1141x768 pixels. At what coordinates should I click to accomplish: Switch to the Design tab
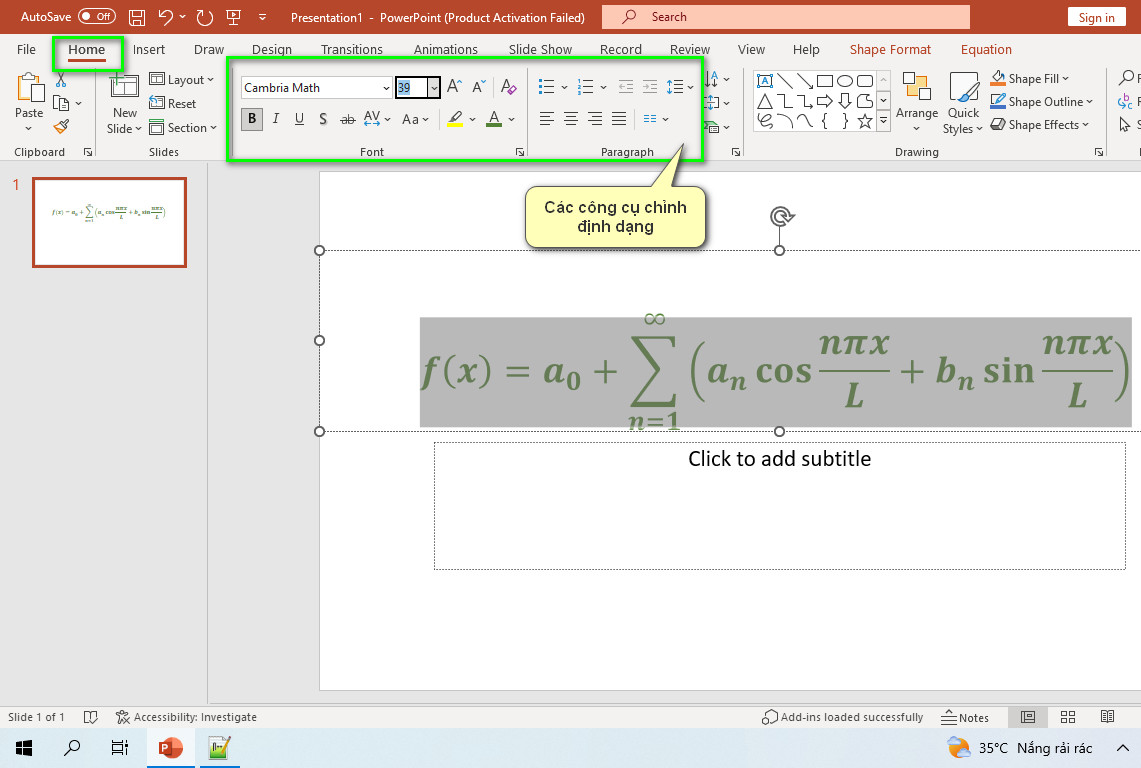271,50
